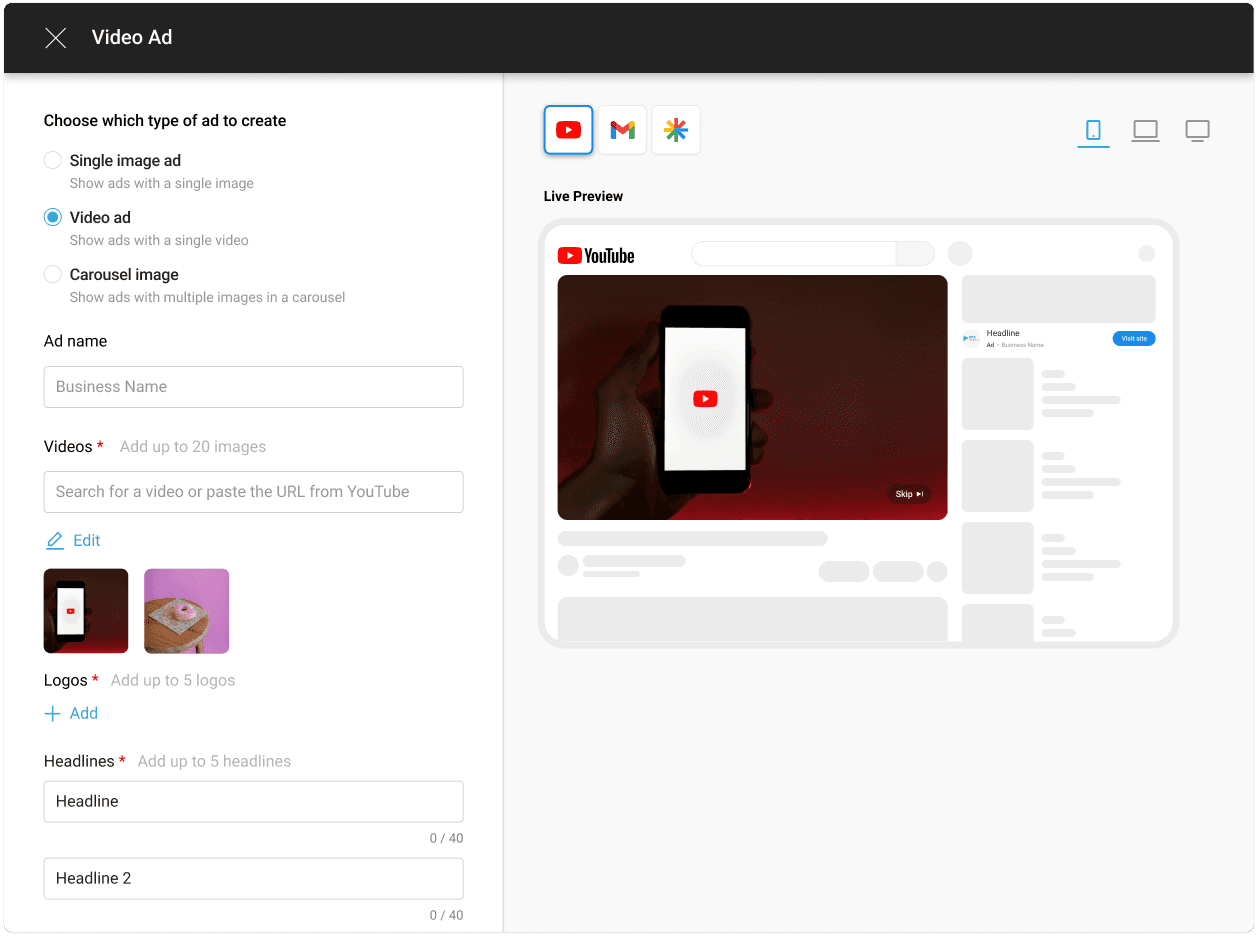Select the desktop monitor preview icon
The height and width of the screenshot is (937, 1258).
(1197, 130)
